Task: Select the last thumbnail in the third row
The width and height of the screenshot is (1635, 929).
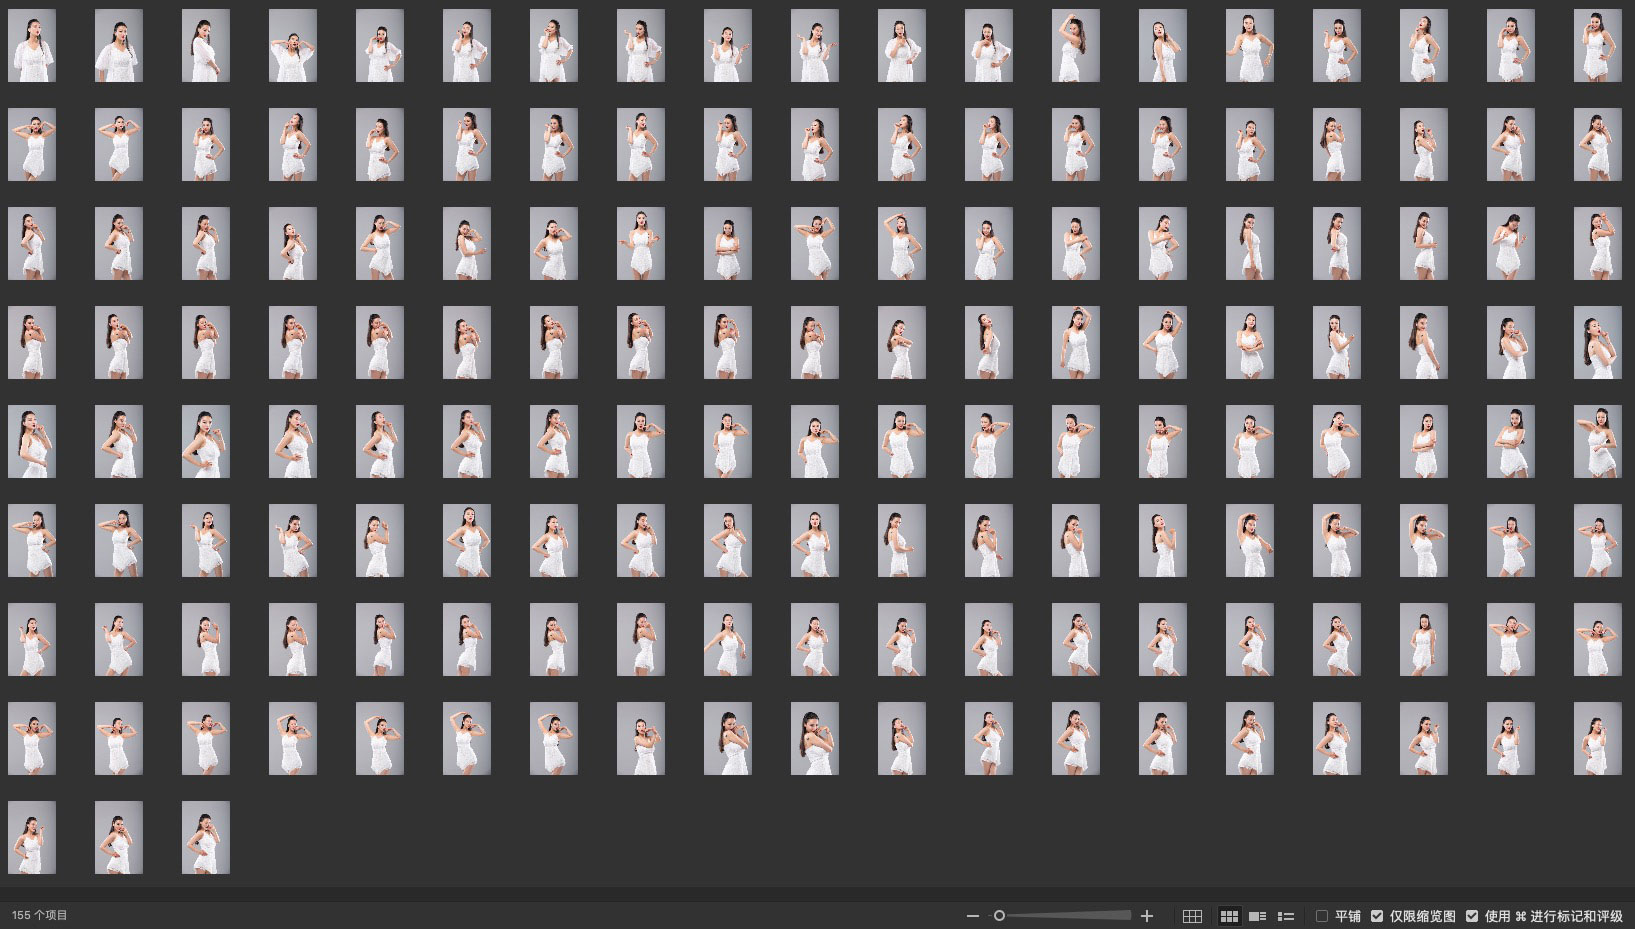Action: tap(1597, 244)
